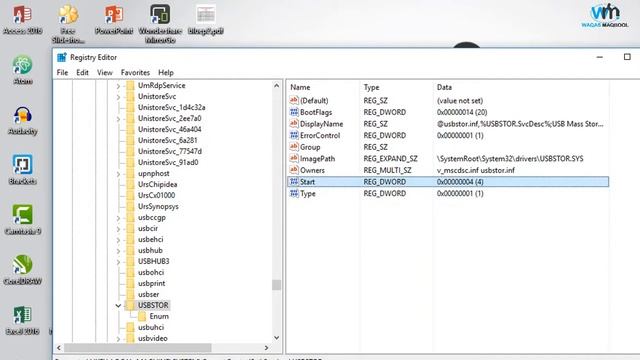This screenshot has width=640, height=360.
Task: Click the USBSTOR folder icon
Action: pos(130,305)
